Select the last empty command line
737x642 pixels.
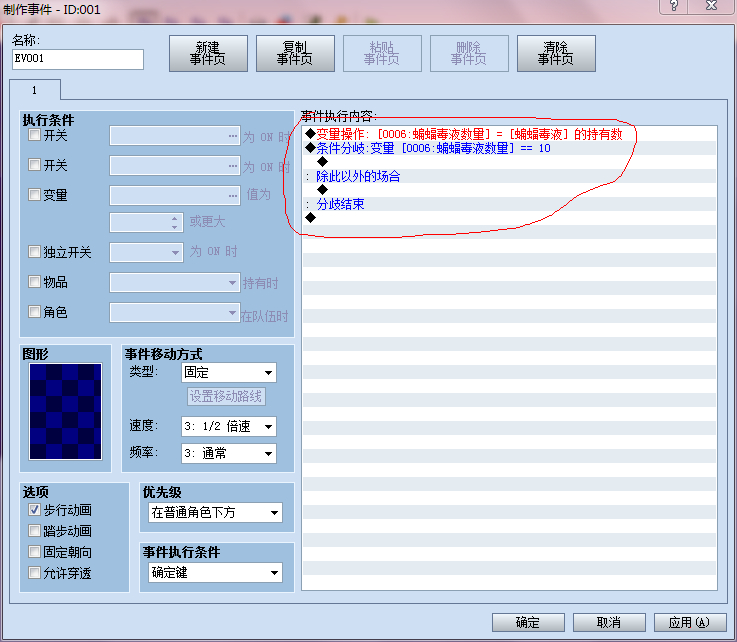[x=510, y=218]
